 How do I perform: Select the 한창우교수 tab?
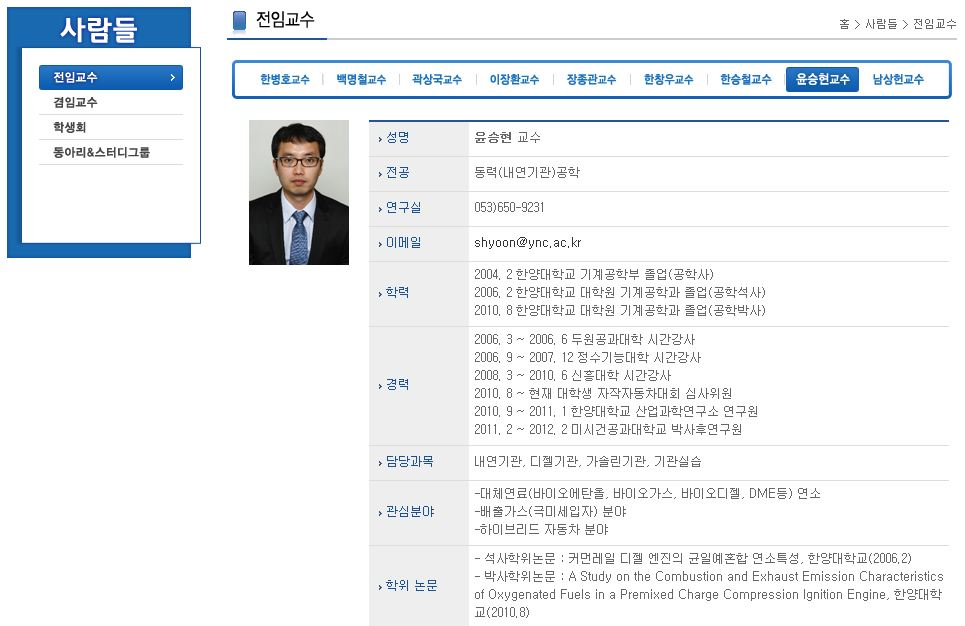point(668,79)
